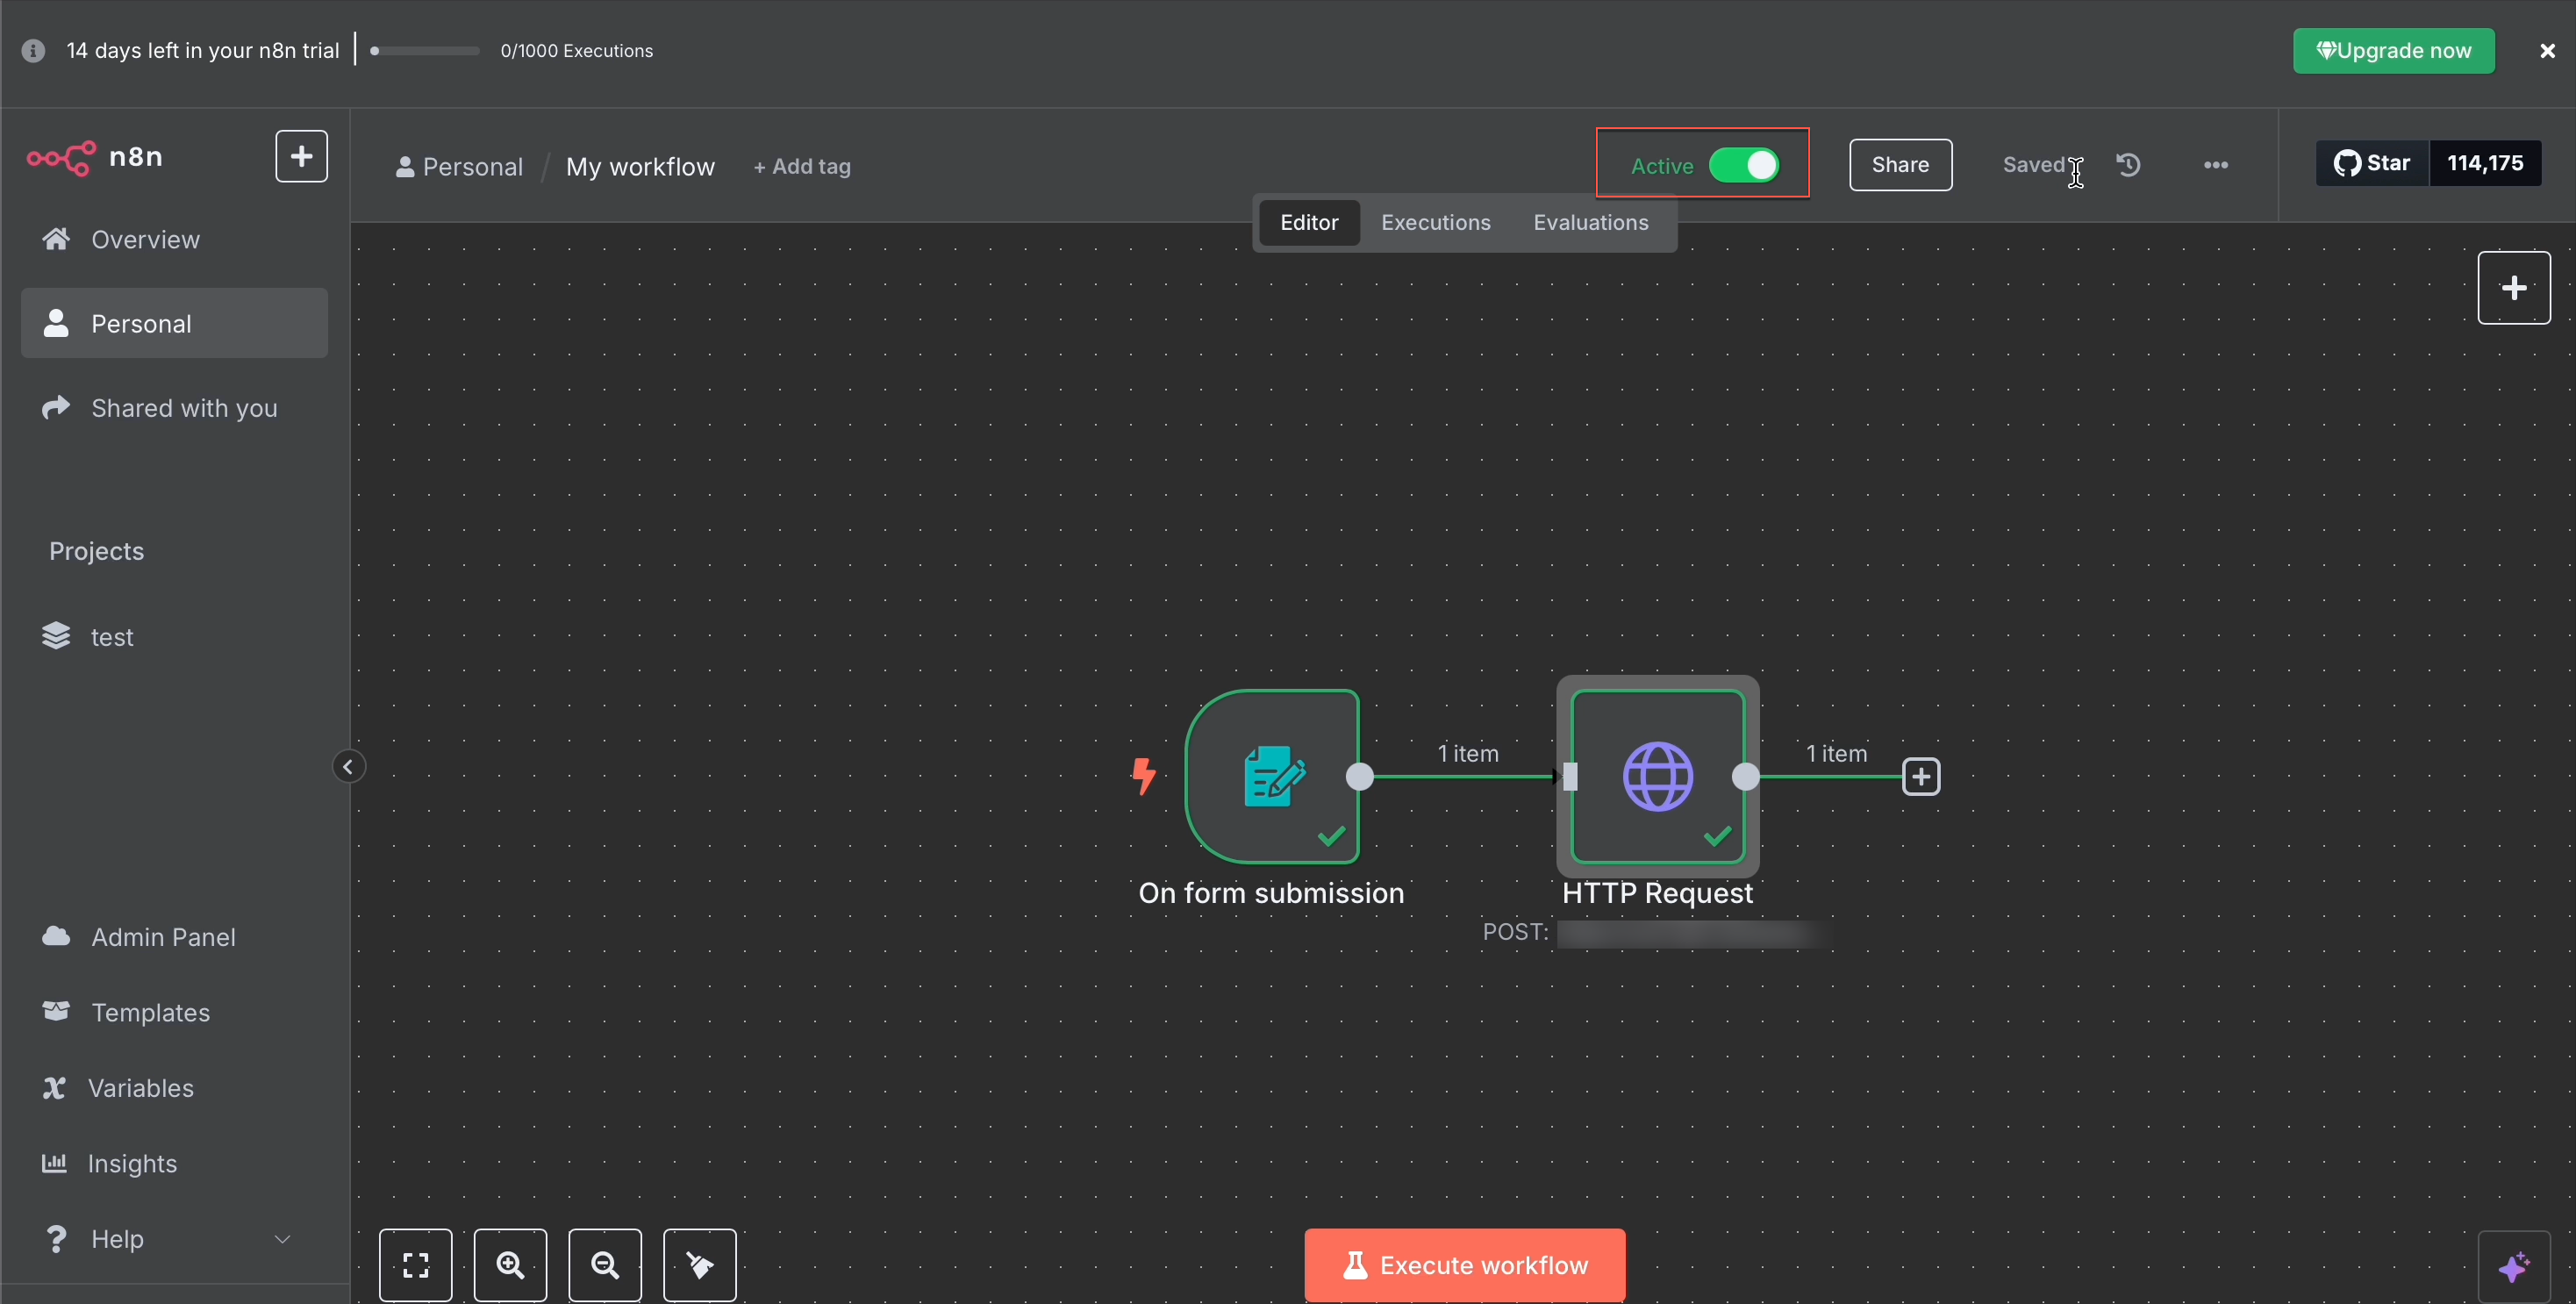Click the Share button

tap(1900, 165)
